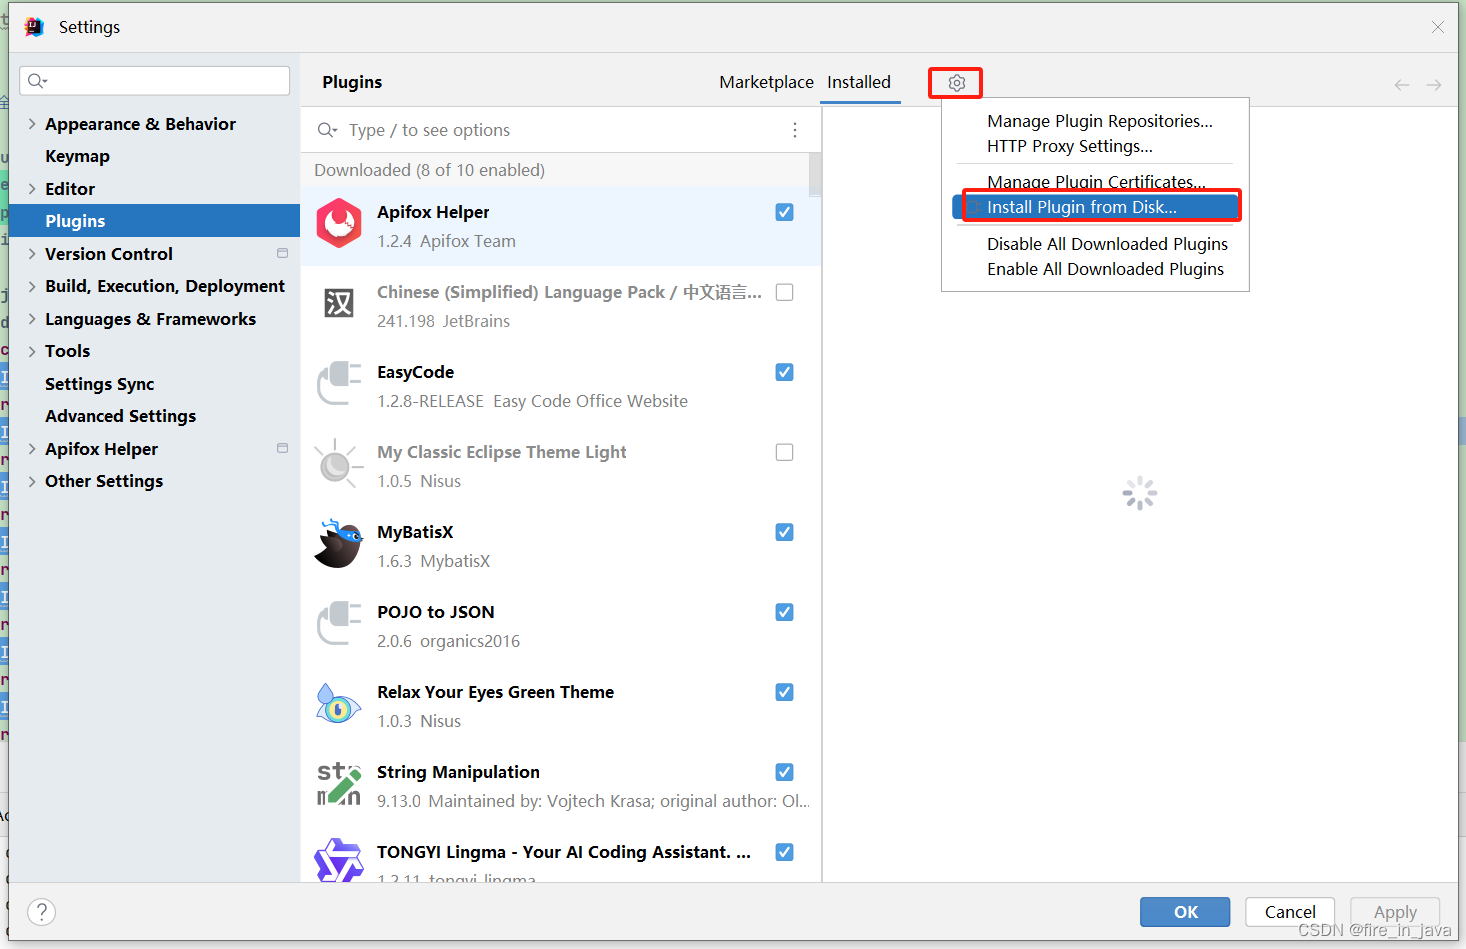Click the My Classic Eclipse Theme icon
This screenshot has height=949, width=1466.
[339, 464]
